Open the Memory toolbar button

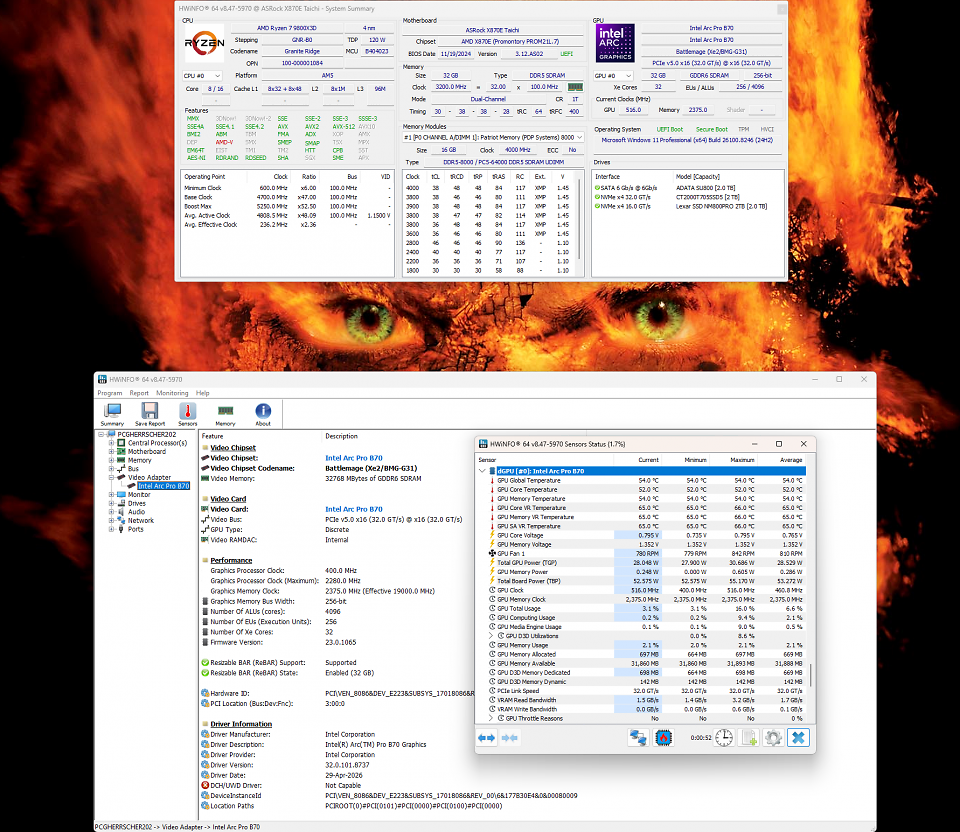coord(225,414)
